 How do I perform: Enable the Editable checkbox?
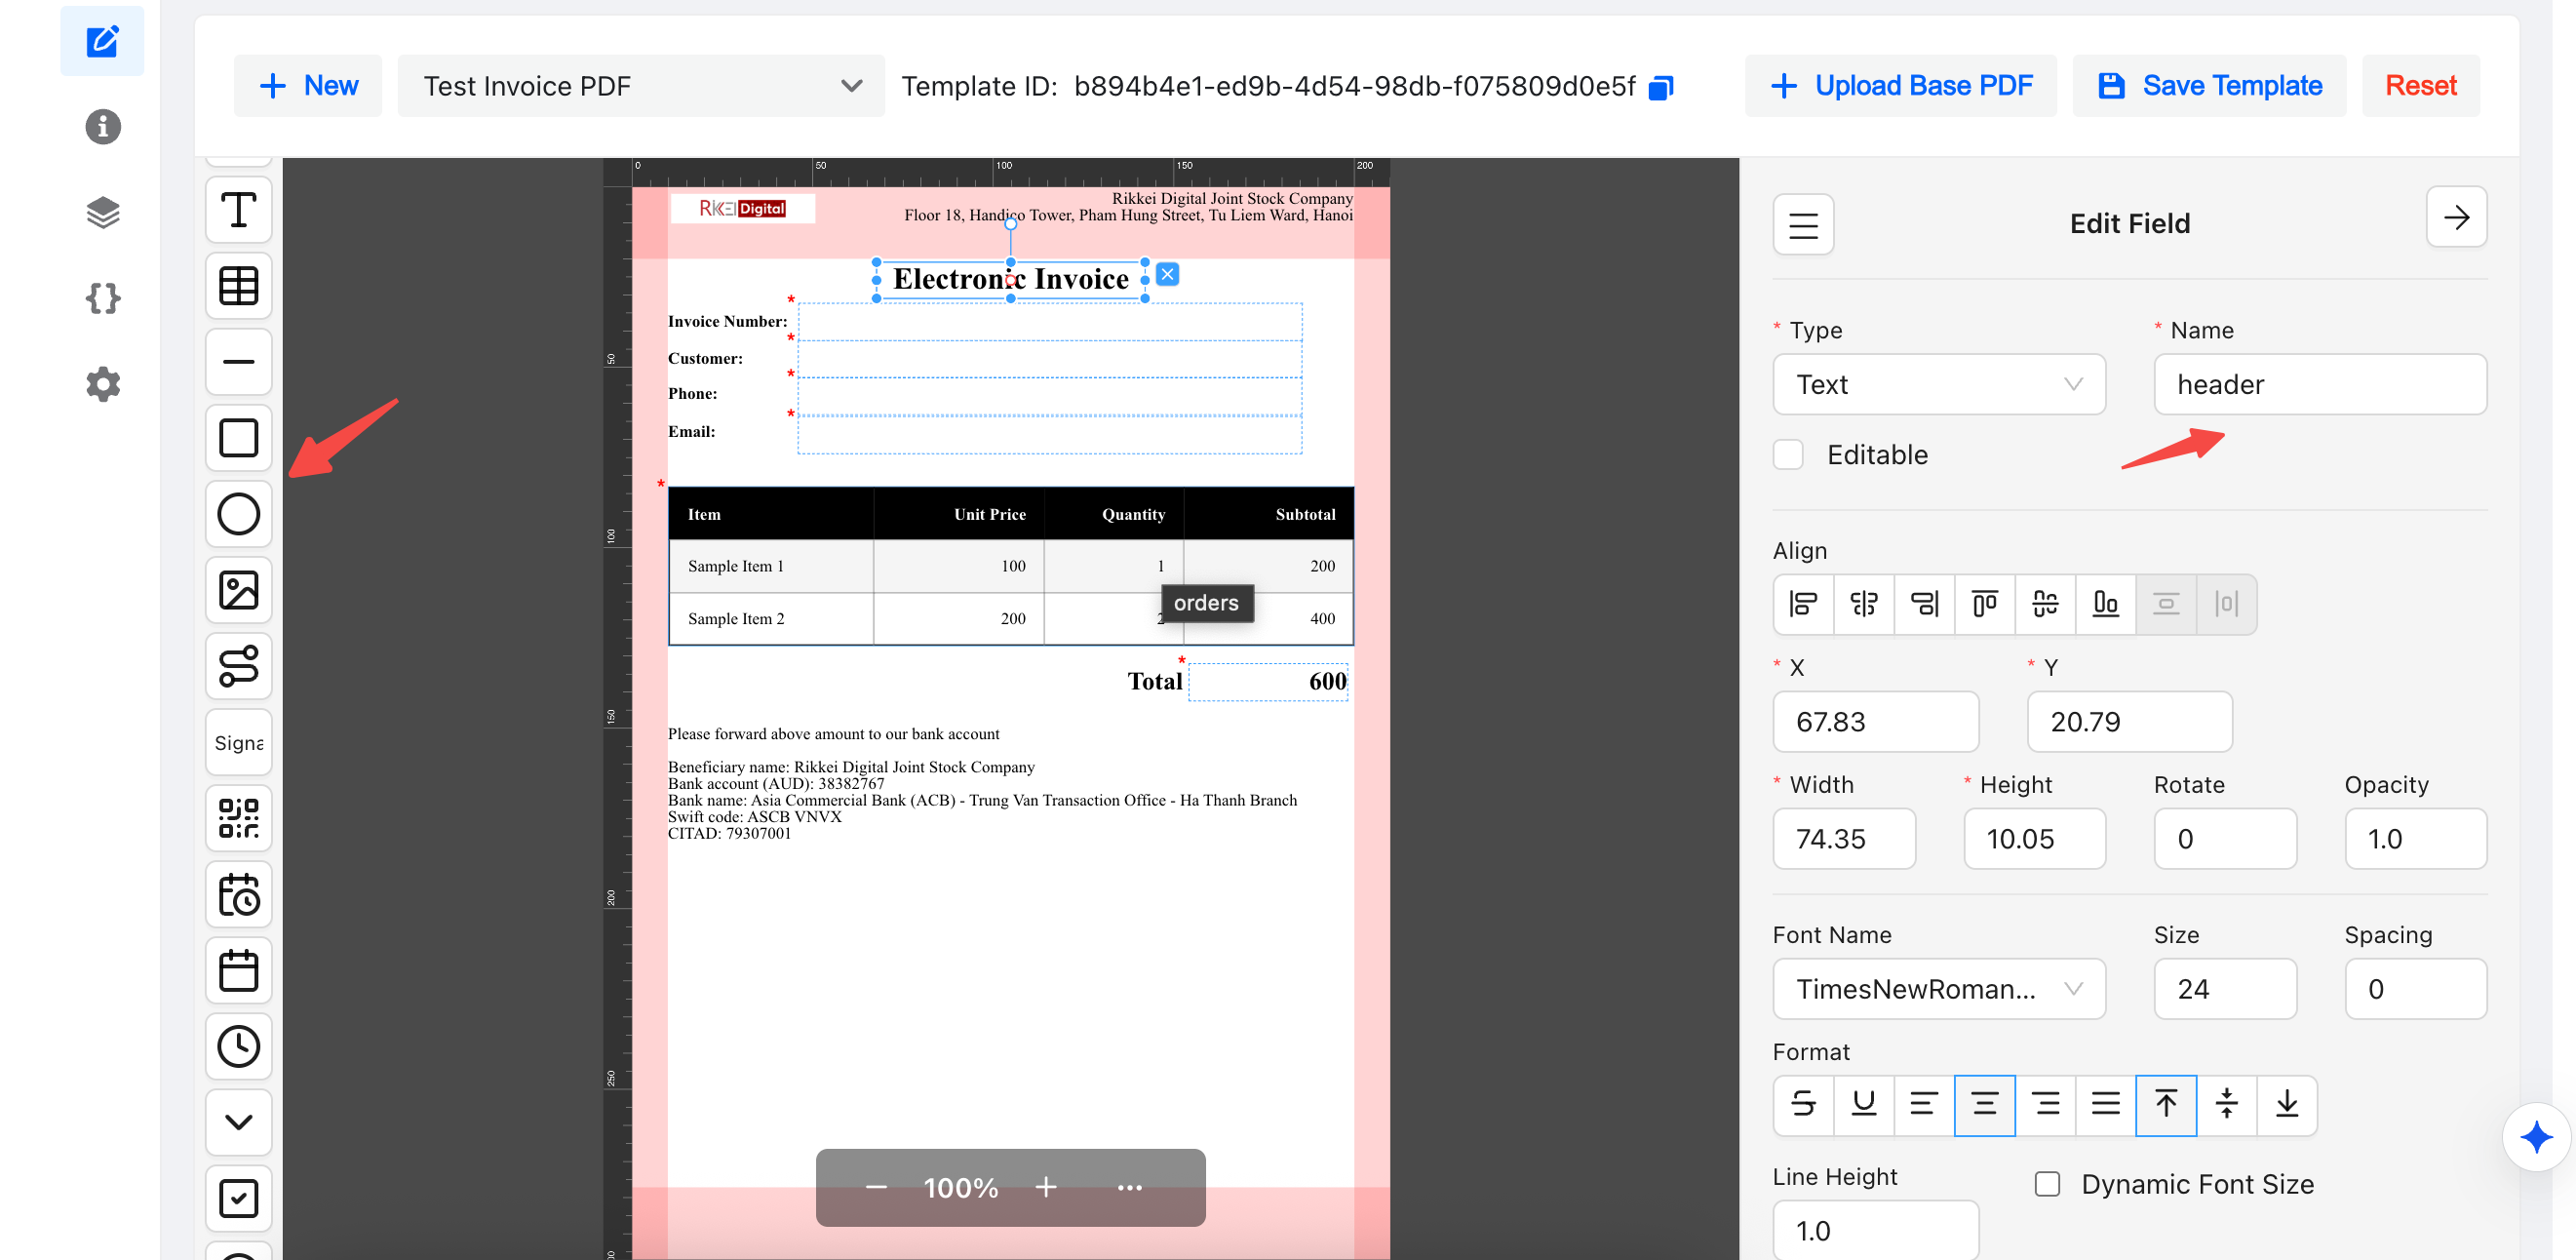tap(1788, 454)
